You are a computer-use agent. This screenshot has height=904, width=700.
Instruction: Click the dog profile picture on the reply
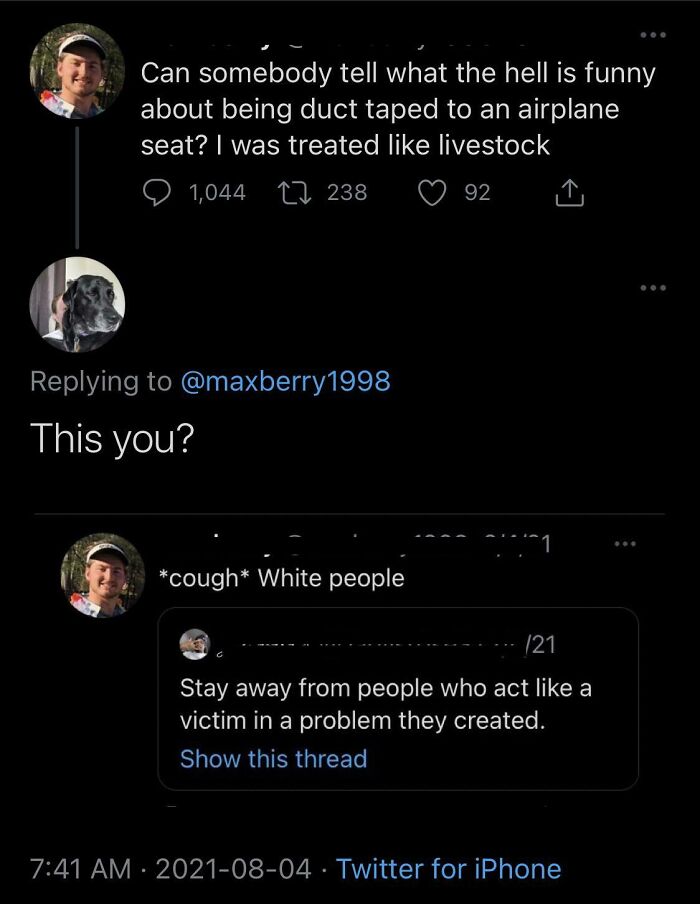tap(77, 306)
